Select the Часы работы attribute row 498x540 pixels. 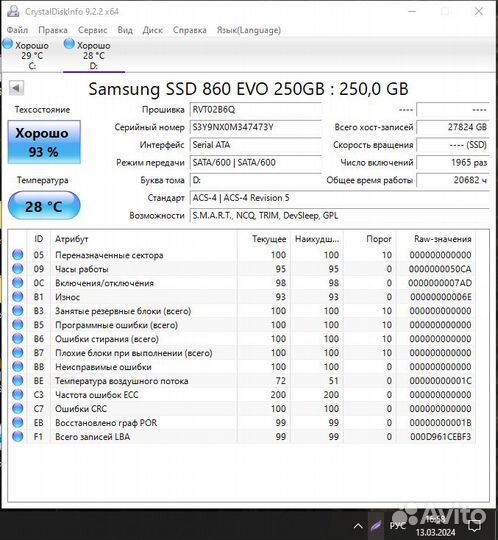(242, 269)
